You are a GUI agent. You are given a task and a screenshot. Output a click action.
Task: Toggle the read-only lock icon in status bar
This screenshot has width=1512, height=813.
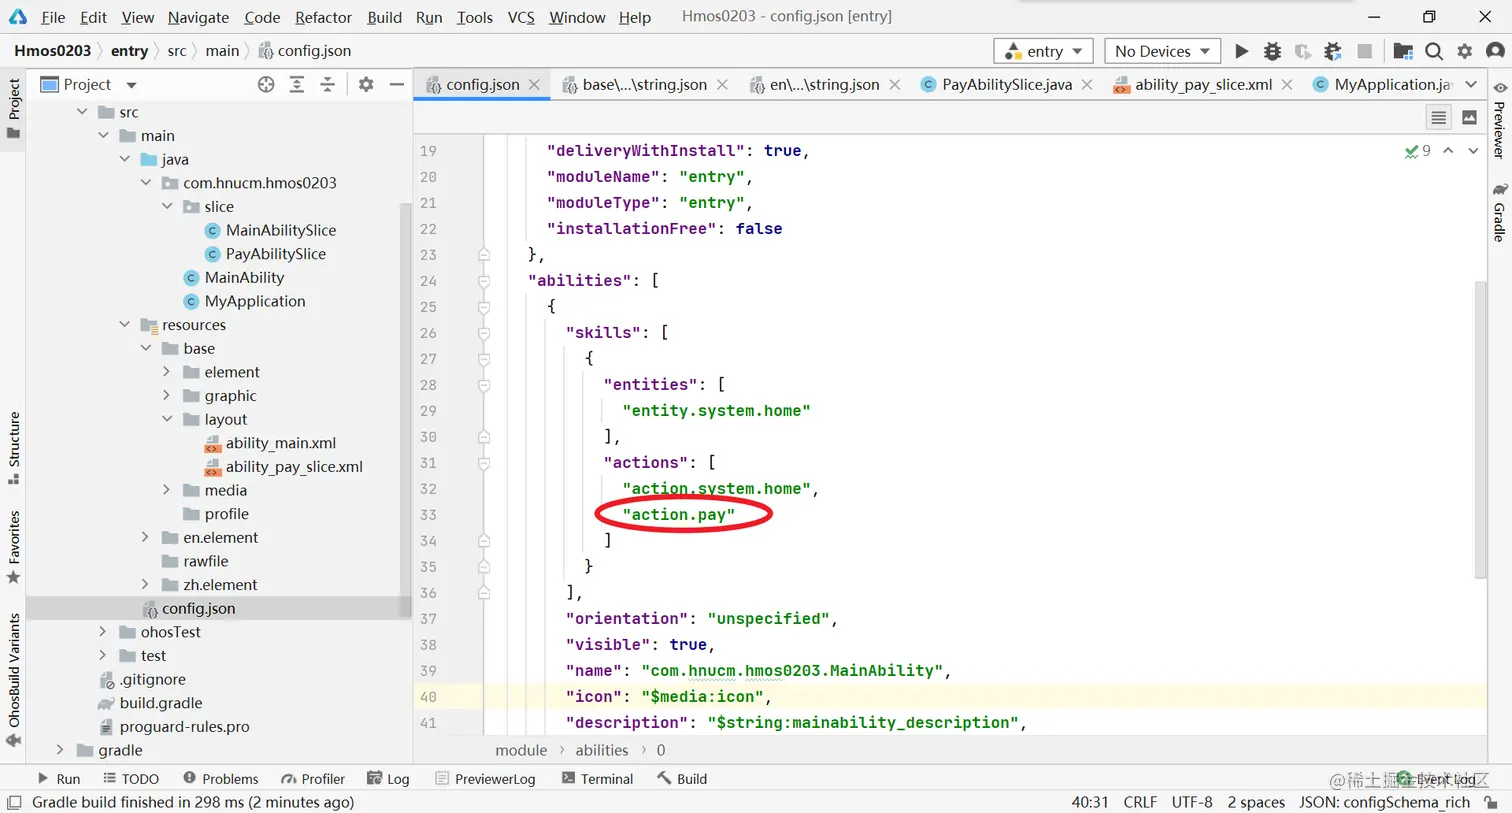[1491, 803]
